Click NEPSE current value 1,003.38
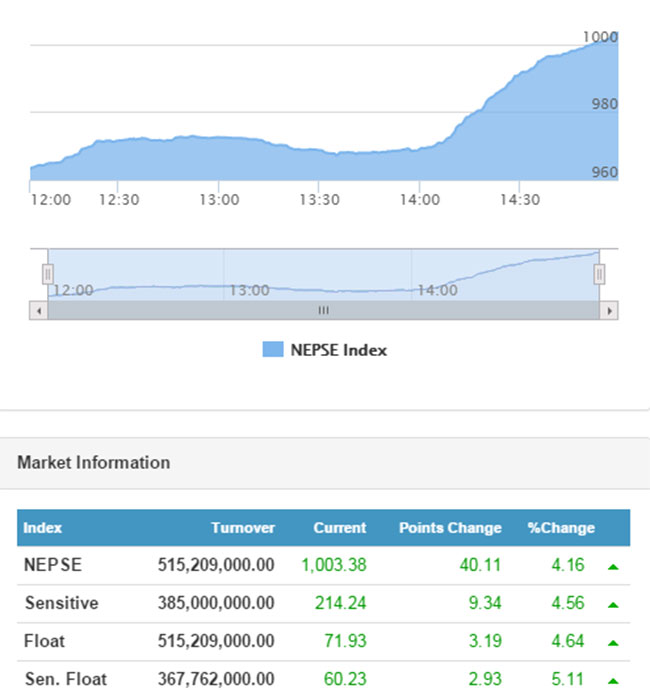 click(x=334, y=565)
